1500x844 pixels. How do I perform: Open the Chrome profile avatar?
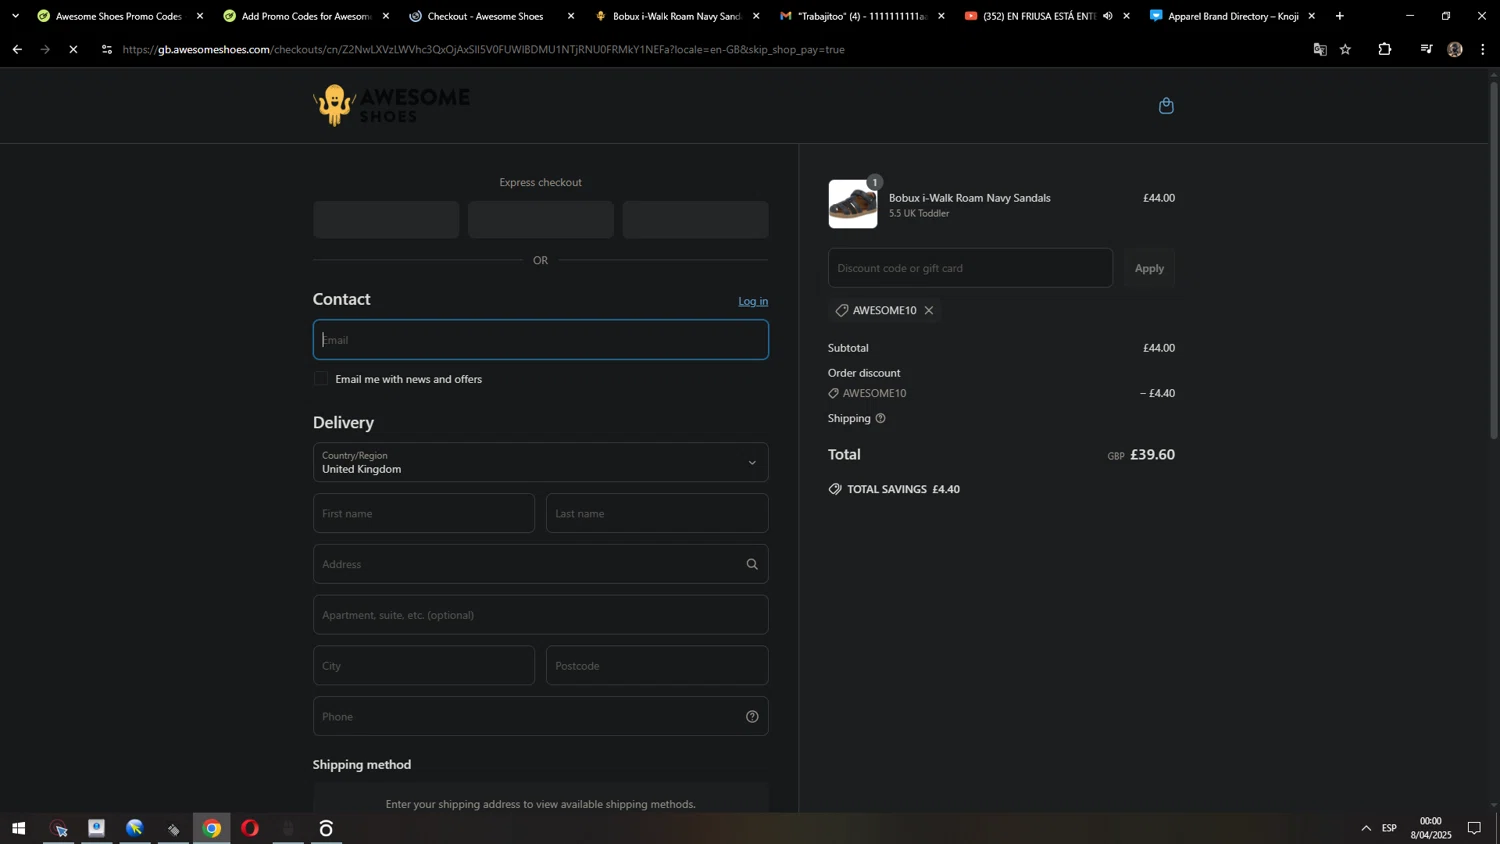pos(1455,49)
